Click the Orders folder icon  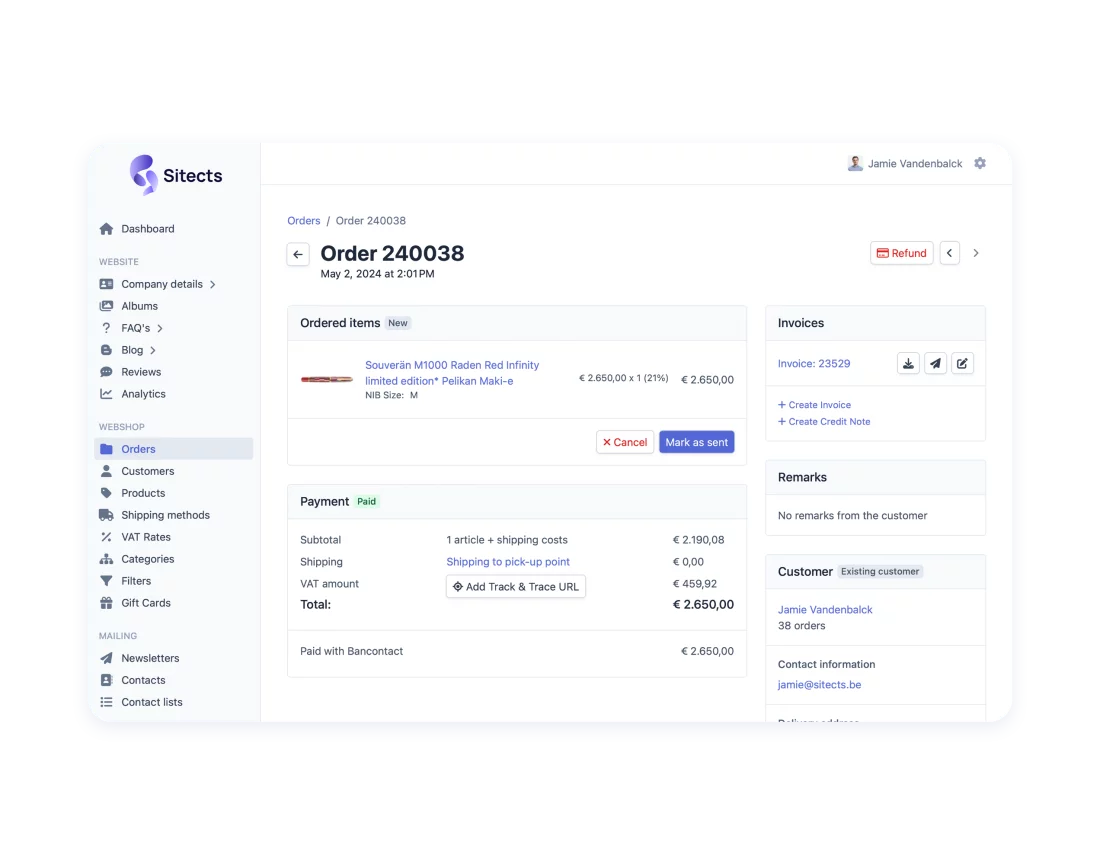(106, 449)
